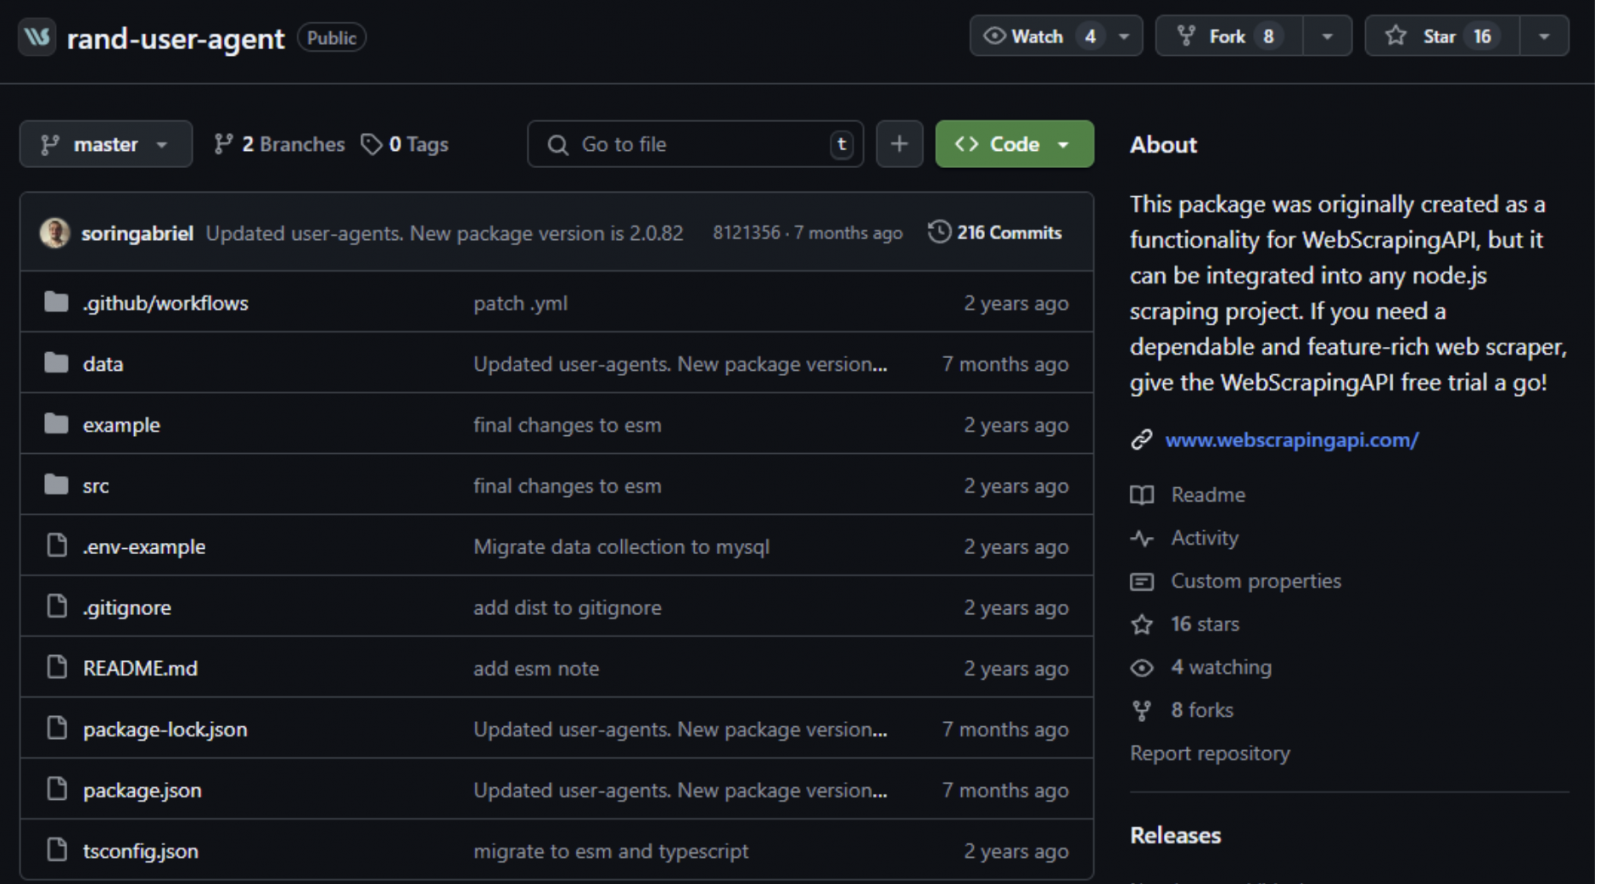Open the package-lock.json file name
1600x884 pixels.
tap(165, 730)
